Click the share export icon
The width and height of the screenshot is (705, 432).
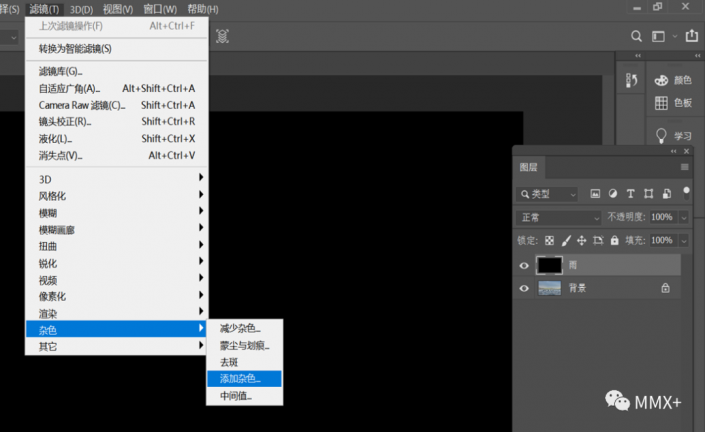click(x=692, y=36)
